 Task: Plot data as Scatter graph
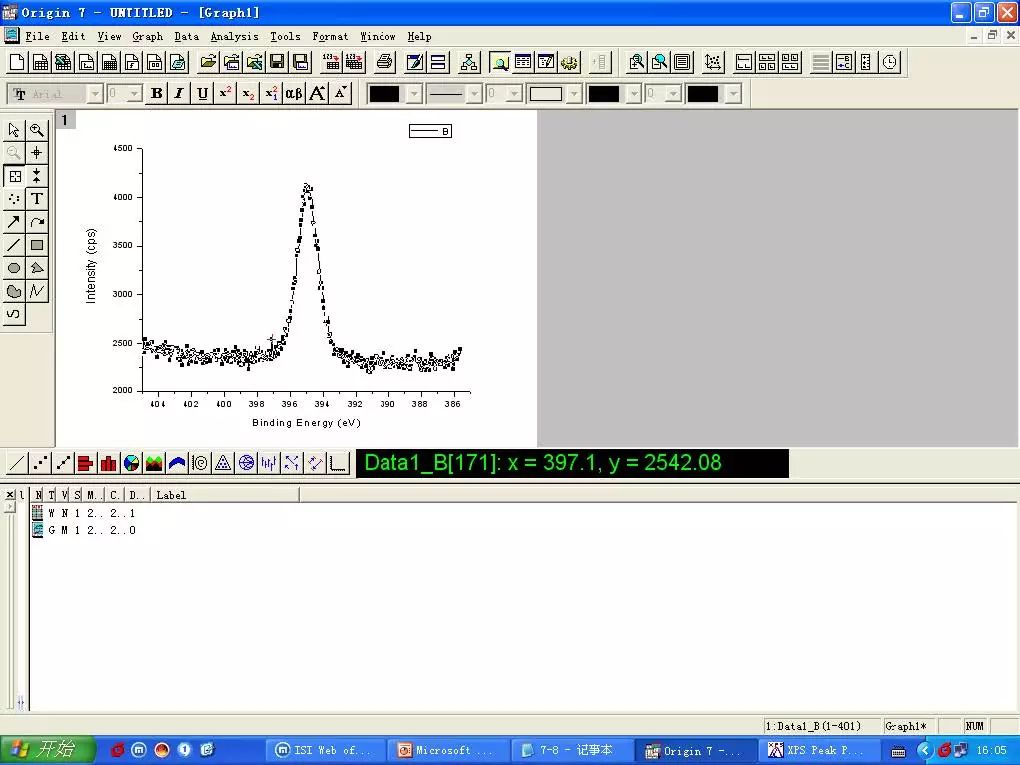tap(40, 463)
